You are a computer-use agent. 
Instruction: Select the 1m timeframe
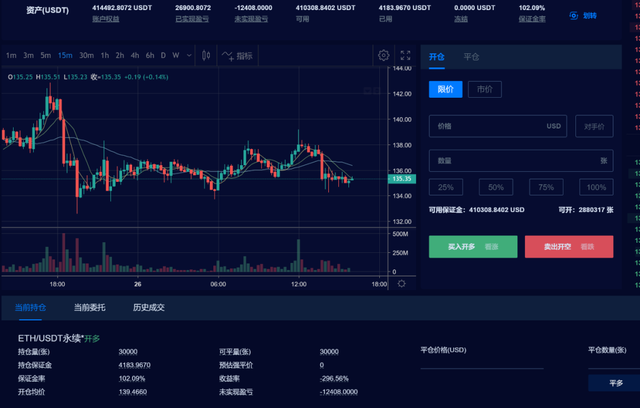[11, 55]
